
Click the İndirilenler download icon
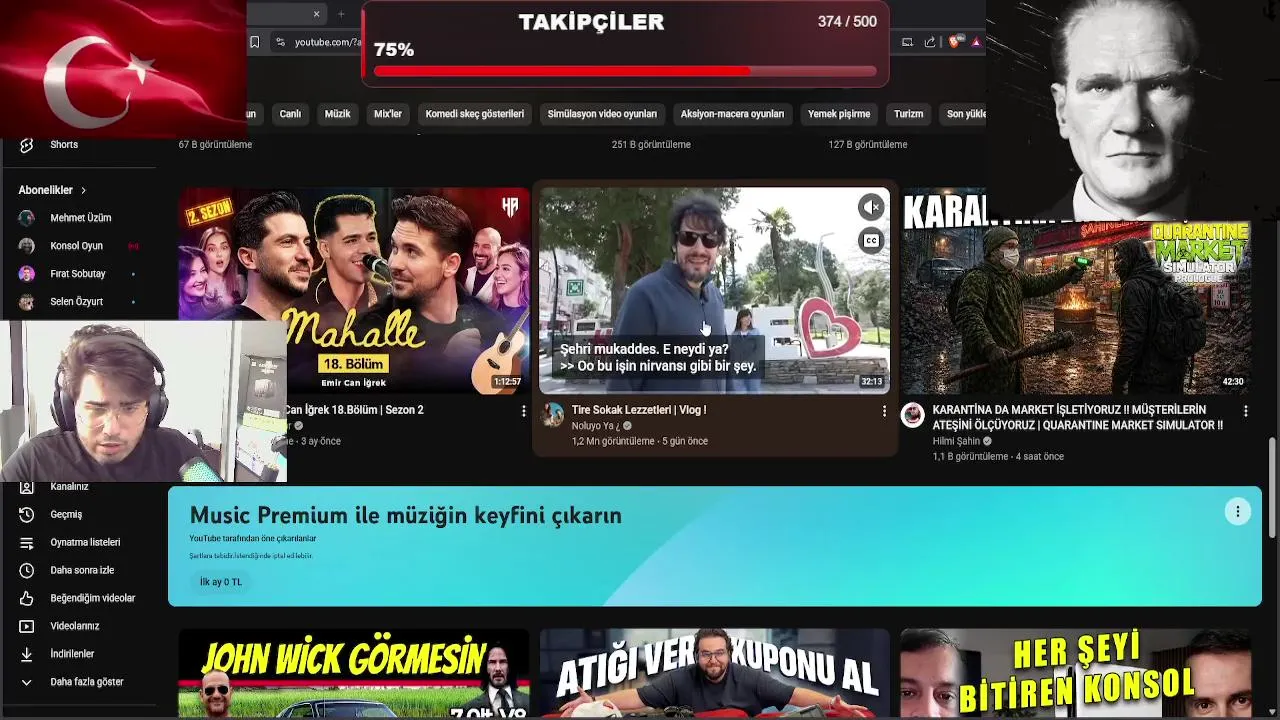click(x=27, y=654)
